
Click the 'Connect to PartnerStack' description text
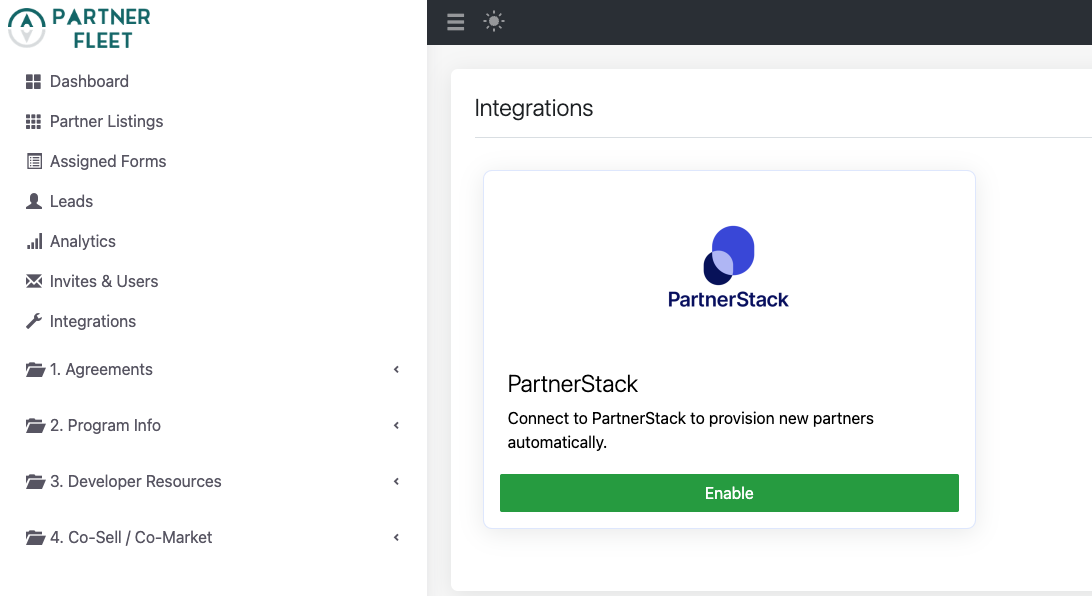[x=690, y=430]
